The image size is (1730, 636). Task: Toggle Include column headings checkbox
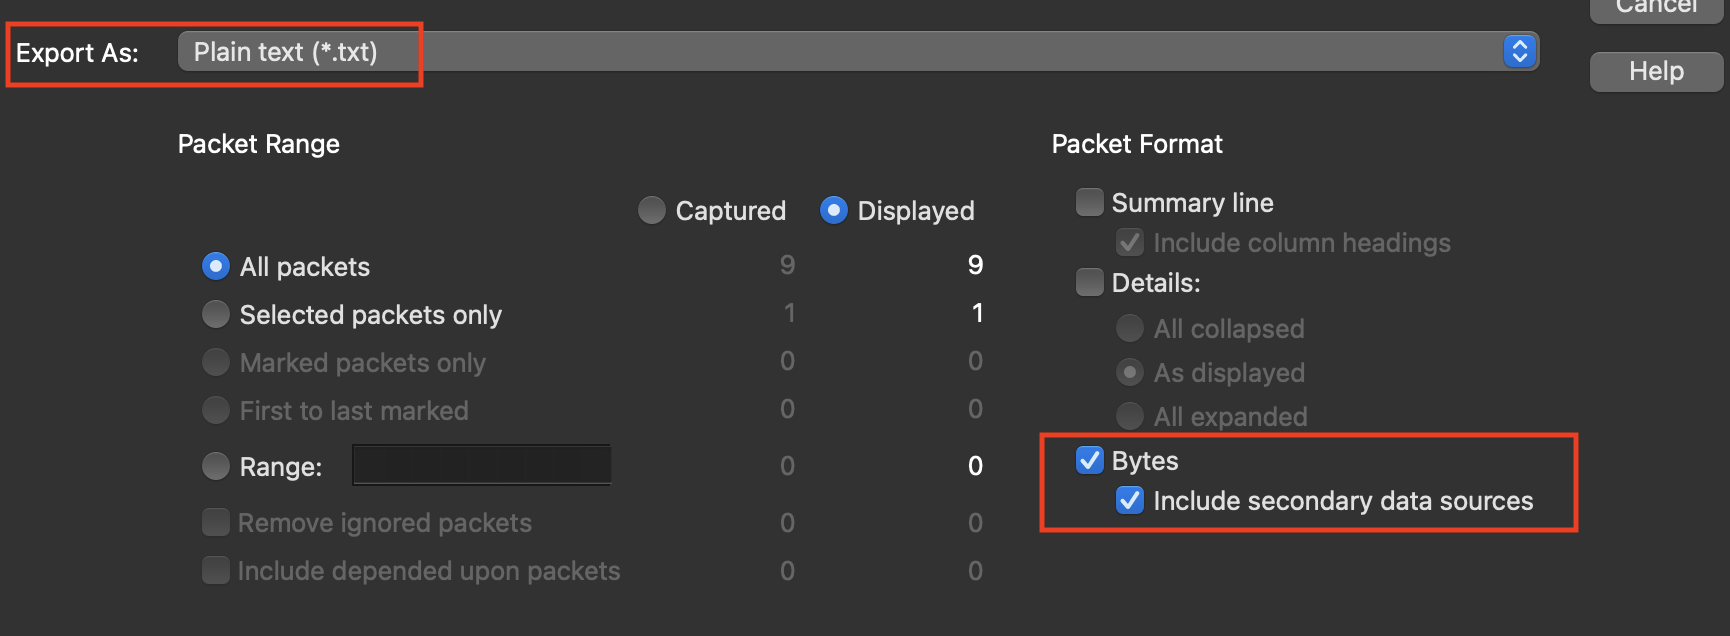[1130, 242]
